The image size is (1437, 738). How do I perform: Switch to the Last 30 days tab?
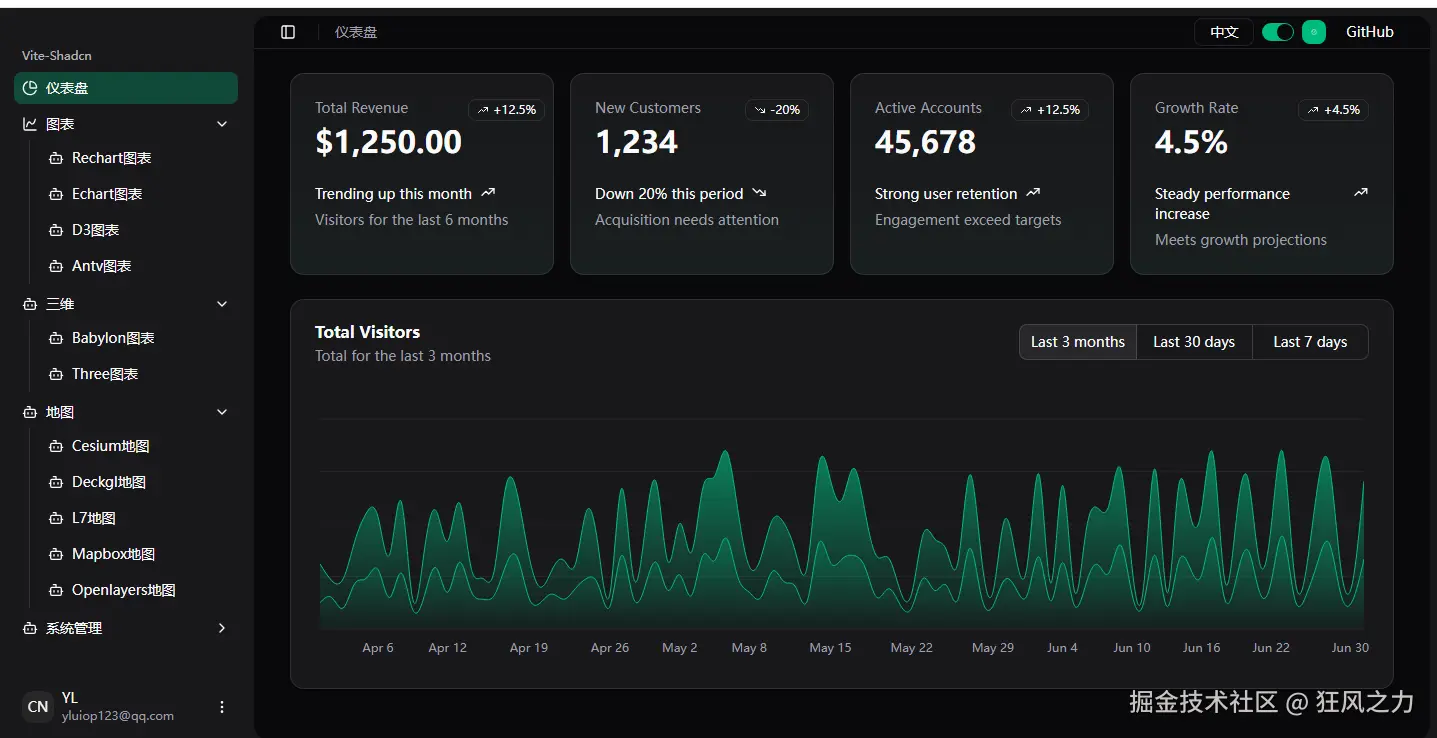pos(1194,341)
